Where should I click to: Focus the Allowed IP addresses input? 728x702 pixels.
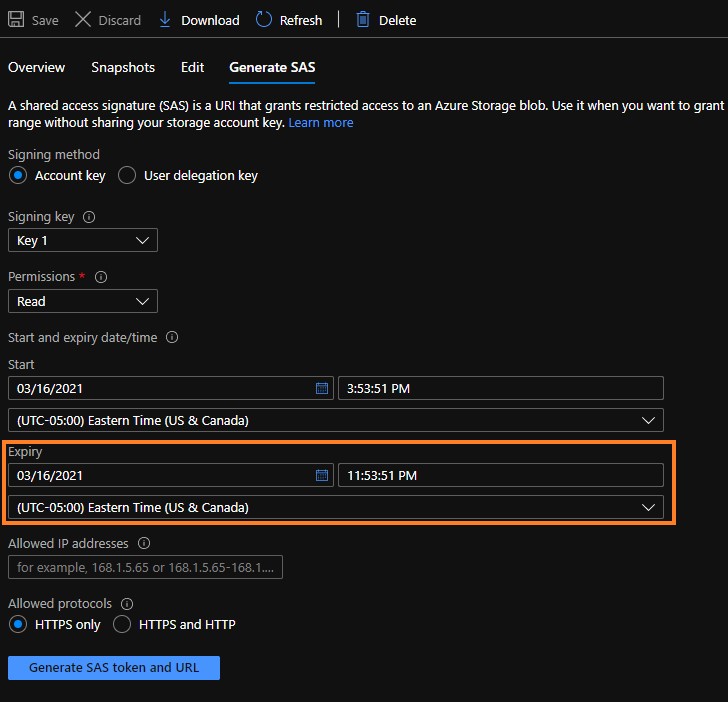[145, 567]
